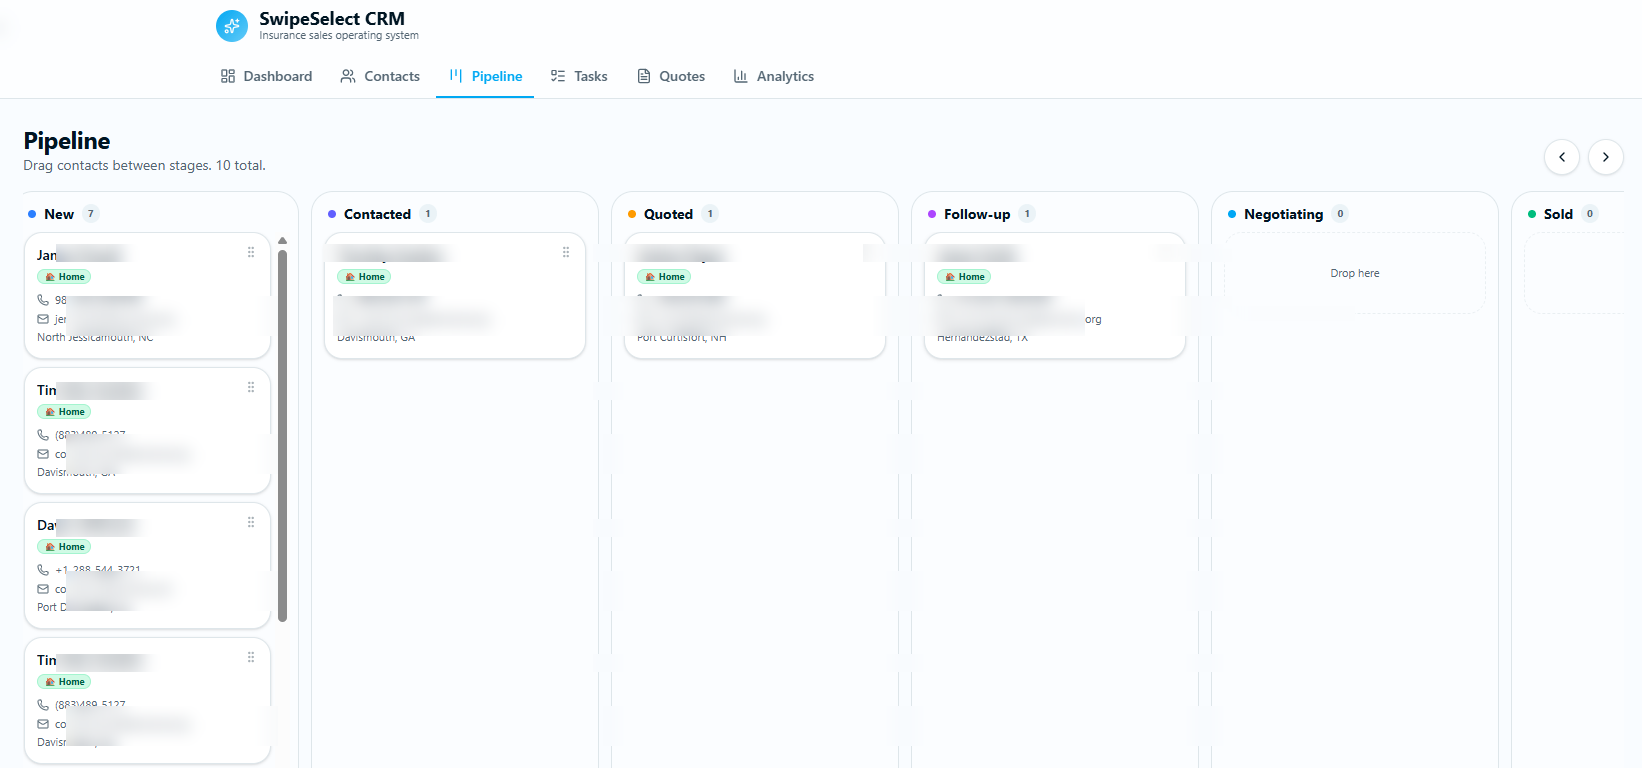Switch to the Tasks tab
1642x768 pixels.
tap(579, 76)
